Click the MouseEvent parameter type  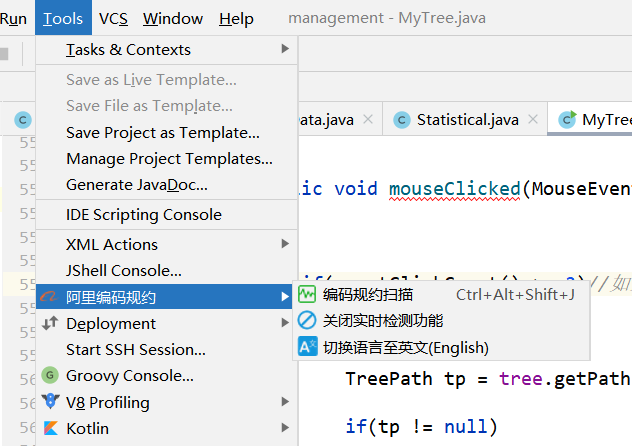point(582,189)
